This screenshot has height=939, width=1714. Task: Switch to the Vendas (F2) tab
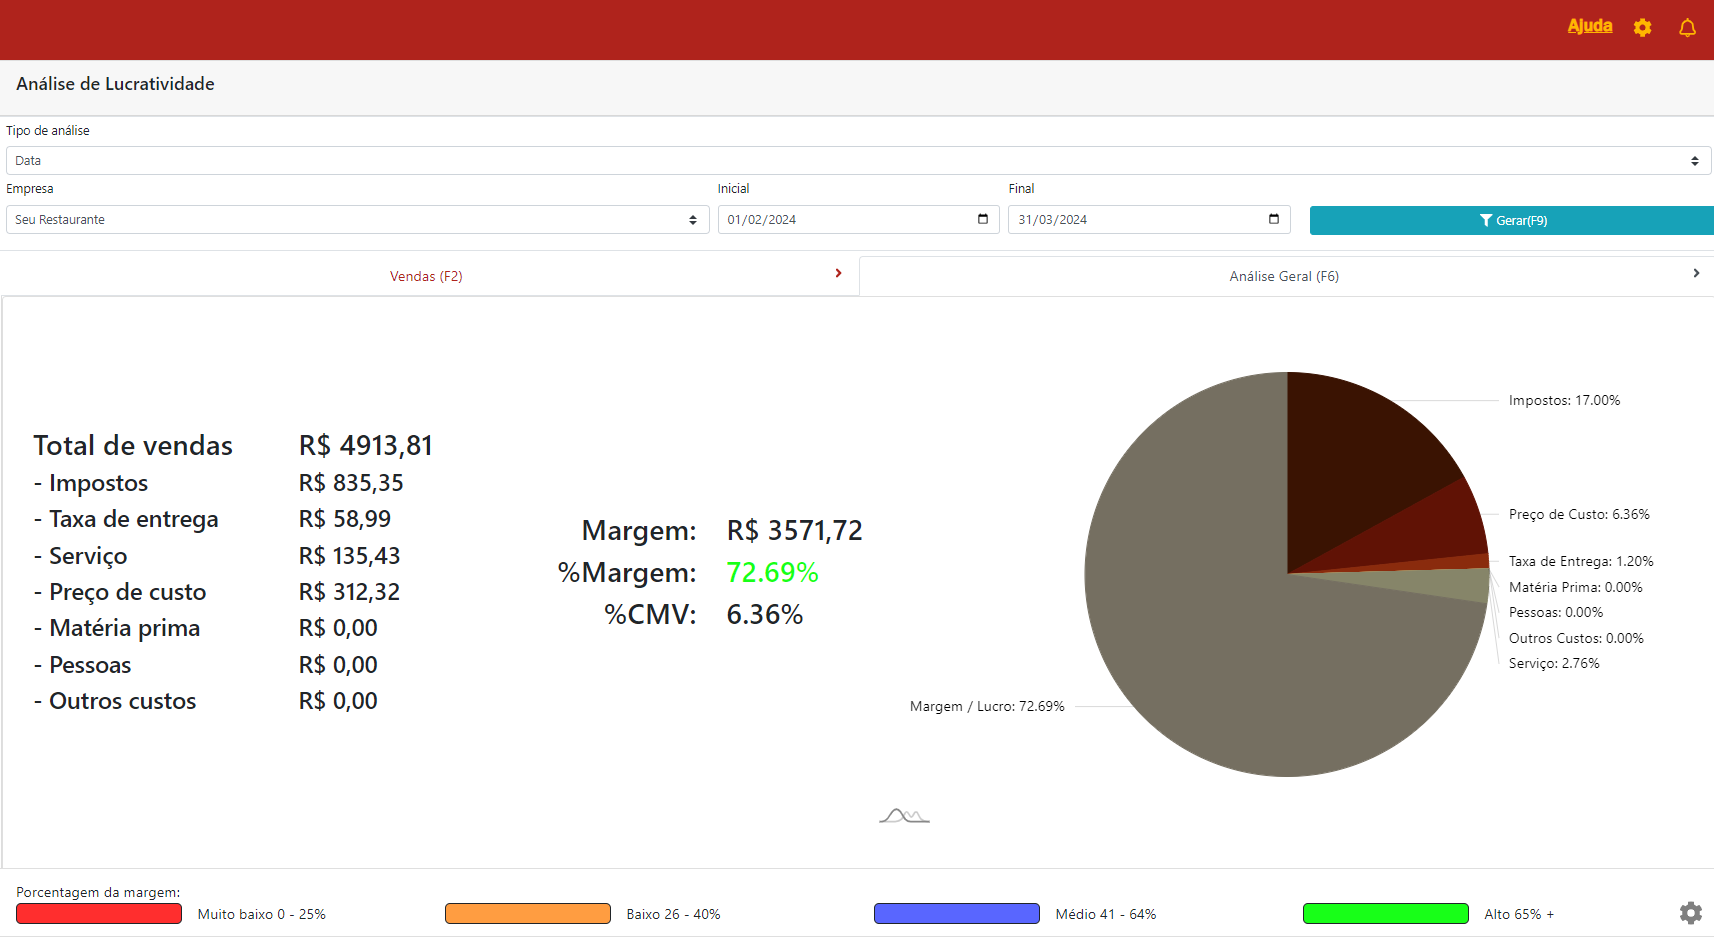pyautogui.click(x=426, y=276)
